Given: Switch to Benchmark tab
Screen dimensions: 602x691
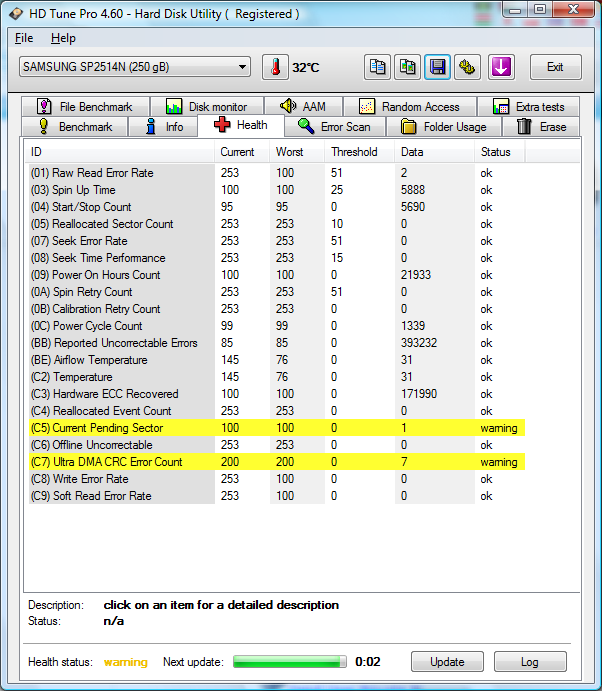Looking at the screenshot, I should click(x=75, y=127).
